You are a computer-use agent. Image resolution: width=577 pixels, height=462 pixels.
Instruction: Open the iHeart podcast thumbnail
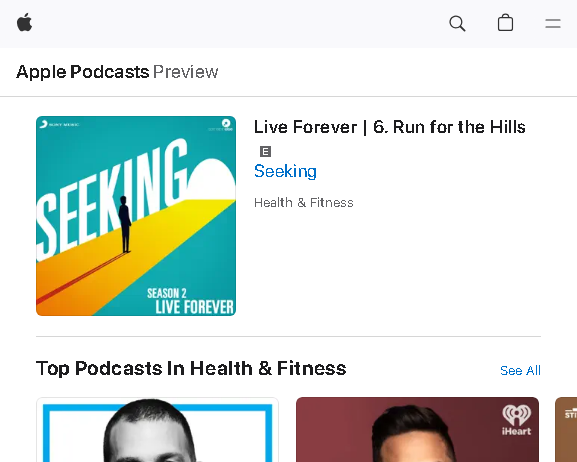pyautogui.click(x=417, y=430)
